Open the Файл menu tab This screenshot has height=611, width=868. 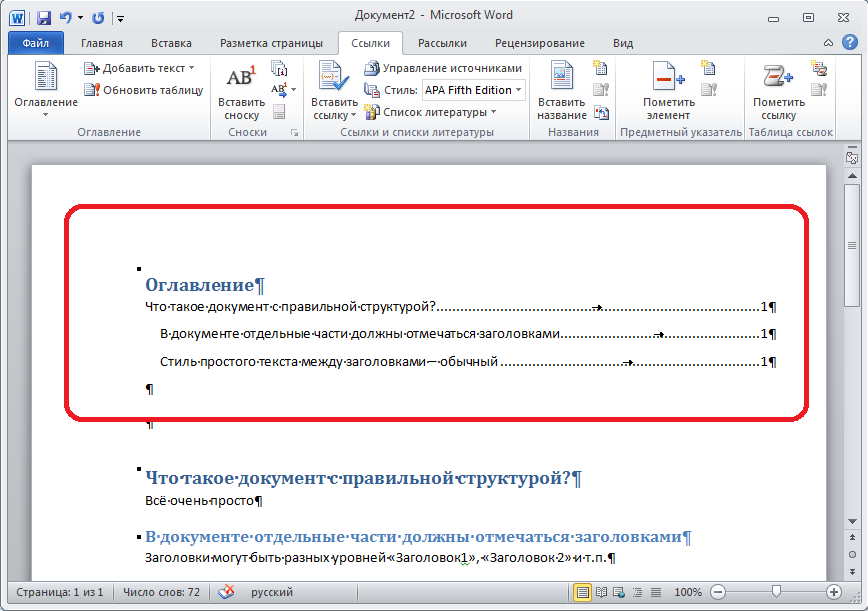point(35,43)
